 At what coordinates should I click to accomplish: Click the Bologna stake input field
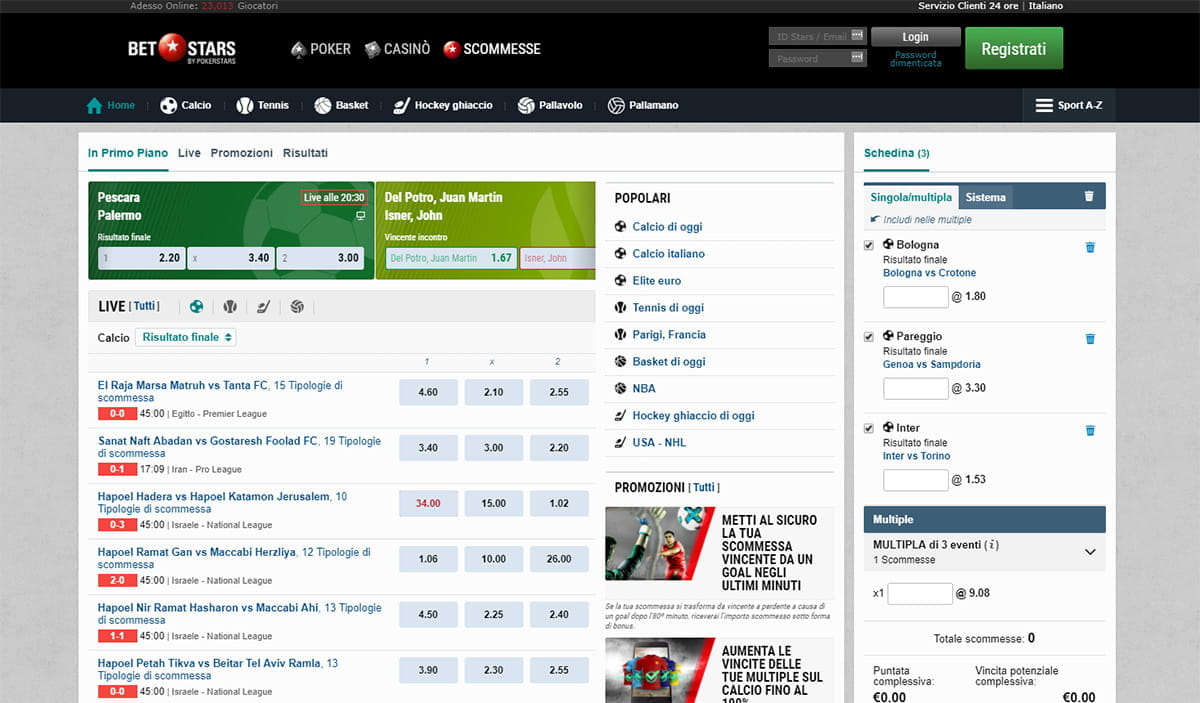[x=916, y=297]
